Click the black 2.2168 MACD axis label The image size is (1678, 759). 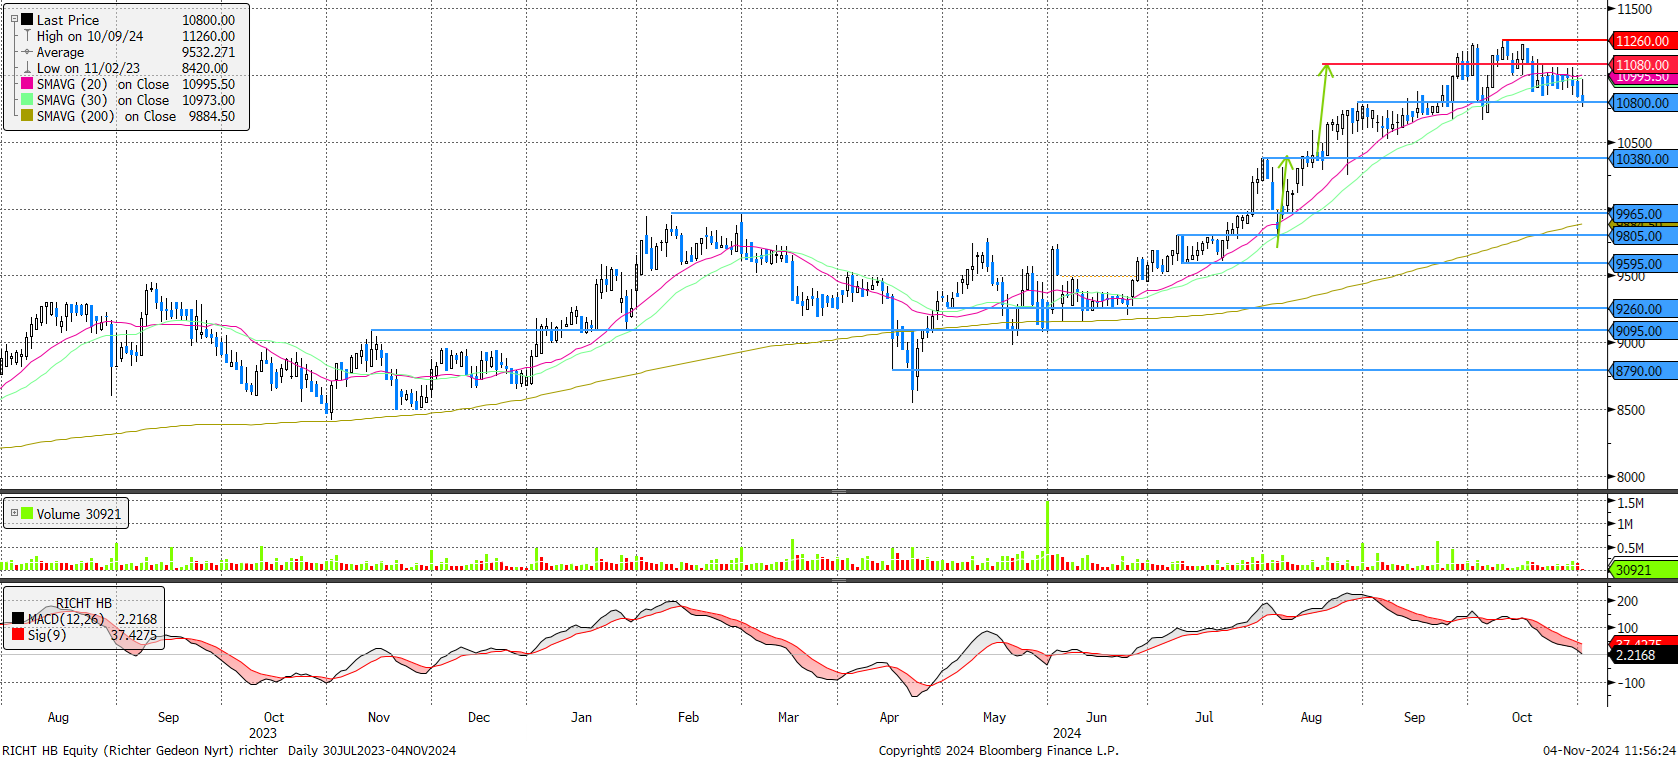click(1642, 655)
